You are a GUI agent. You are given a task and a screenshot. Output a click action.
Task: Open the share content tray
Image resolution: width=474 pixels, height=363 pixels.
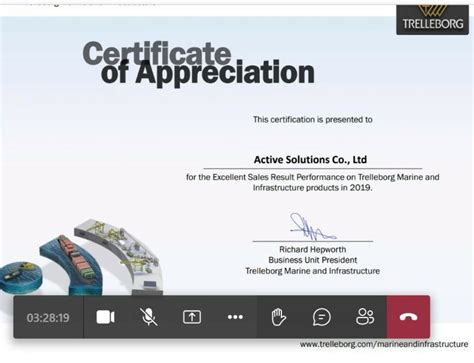(x=192, y=317)
